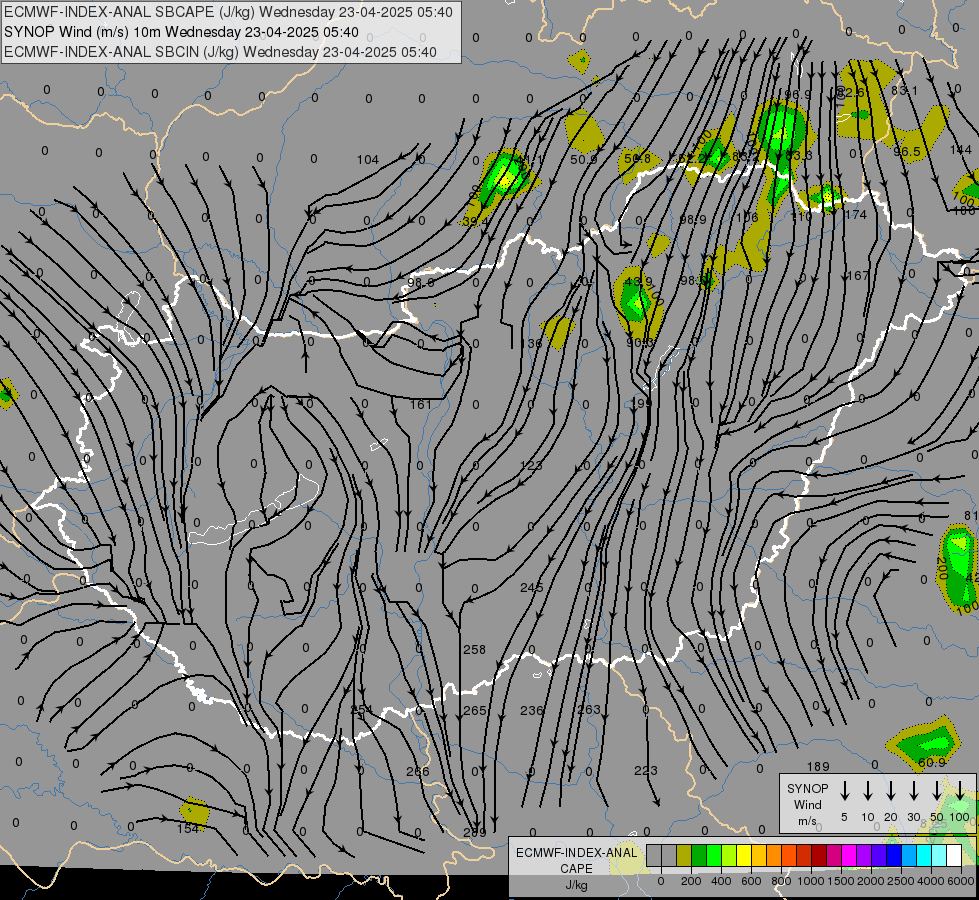Click the map value 104
Viewport: 979px width, 900px height.
368,160
